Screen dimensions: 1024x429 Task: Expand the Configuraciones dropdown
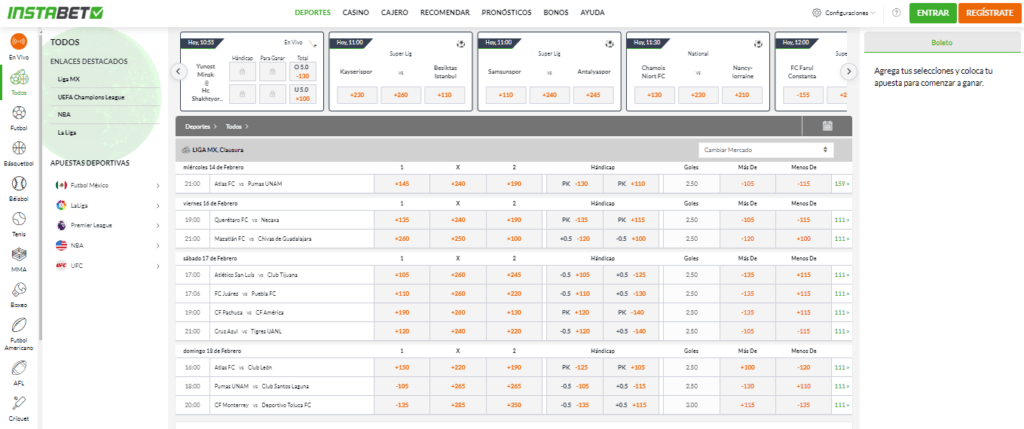tap(844, 13)
